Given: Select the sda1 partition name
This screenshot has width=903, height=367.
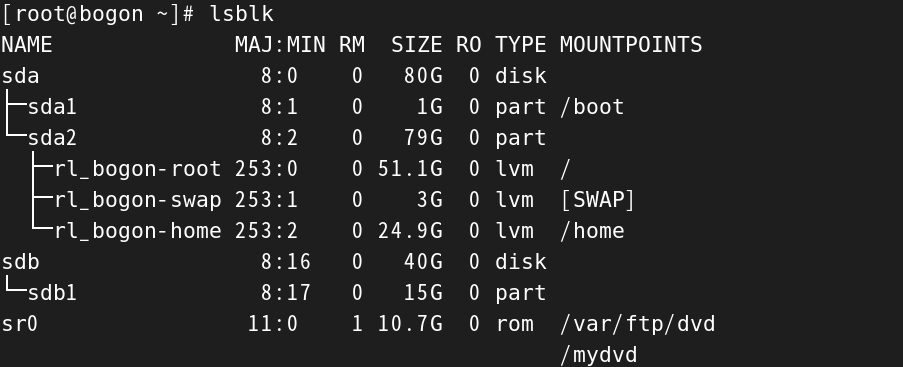Looking at the screenshot, I should coord(52,107).
